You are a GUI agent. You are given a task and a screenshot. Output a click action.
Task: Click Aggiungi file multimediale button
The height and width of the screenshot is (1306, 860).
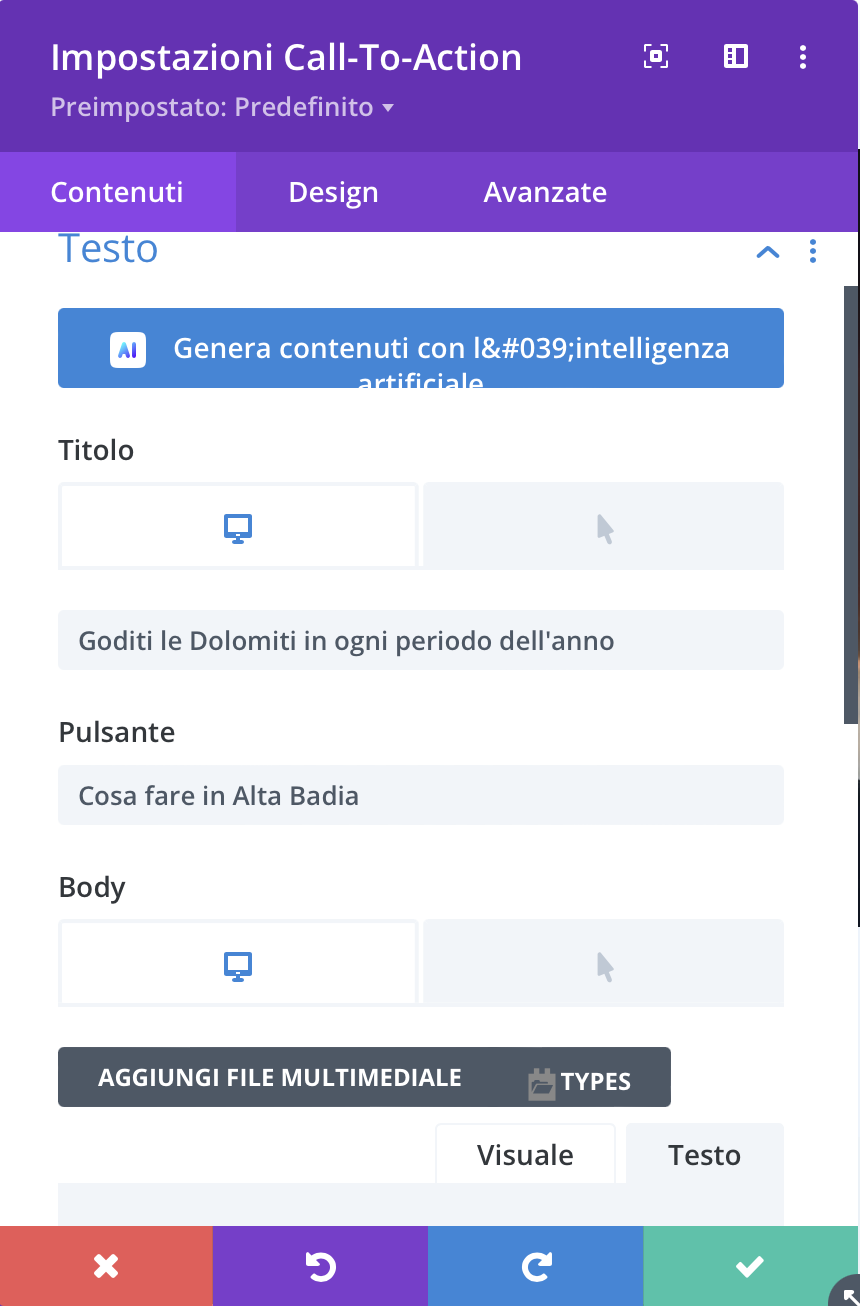pyautogui.click(x=280, y=1077)
